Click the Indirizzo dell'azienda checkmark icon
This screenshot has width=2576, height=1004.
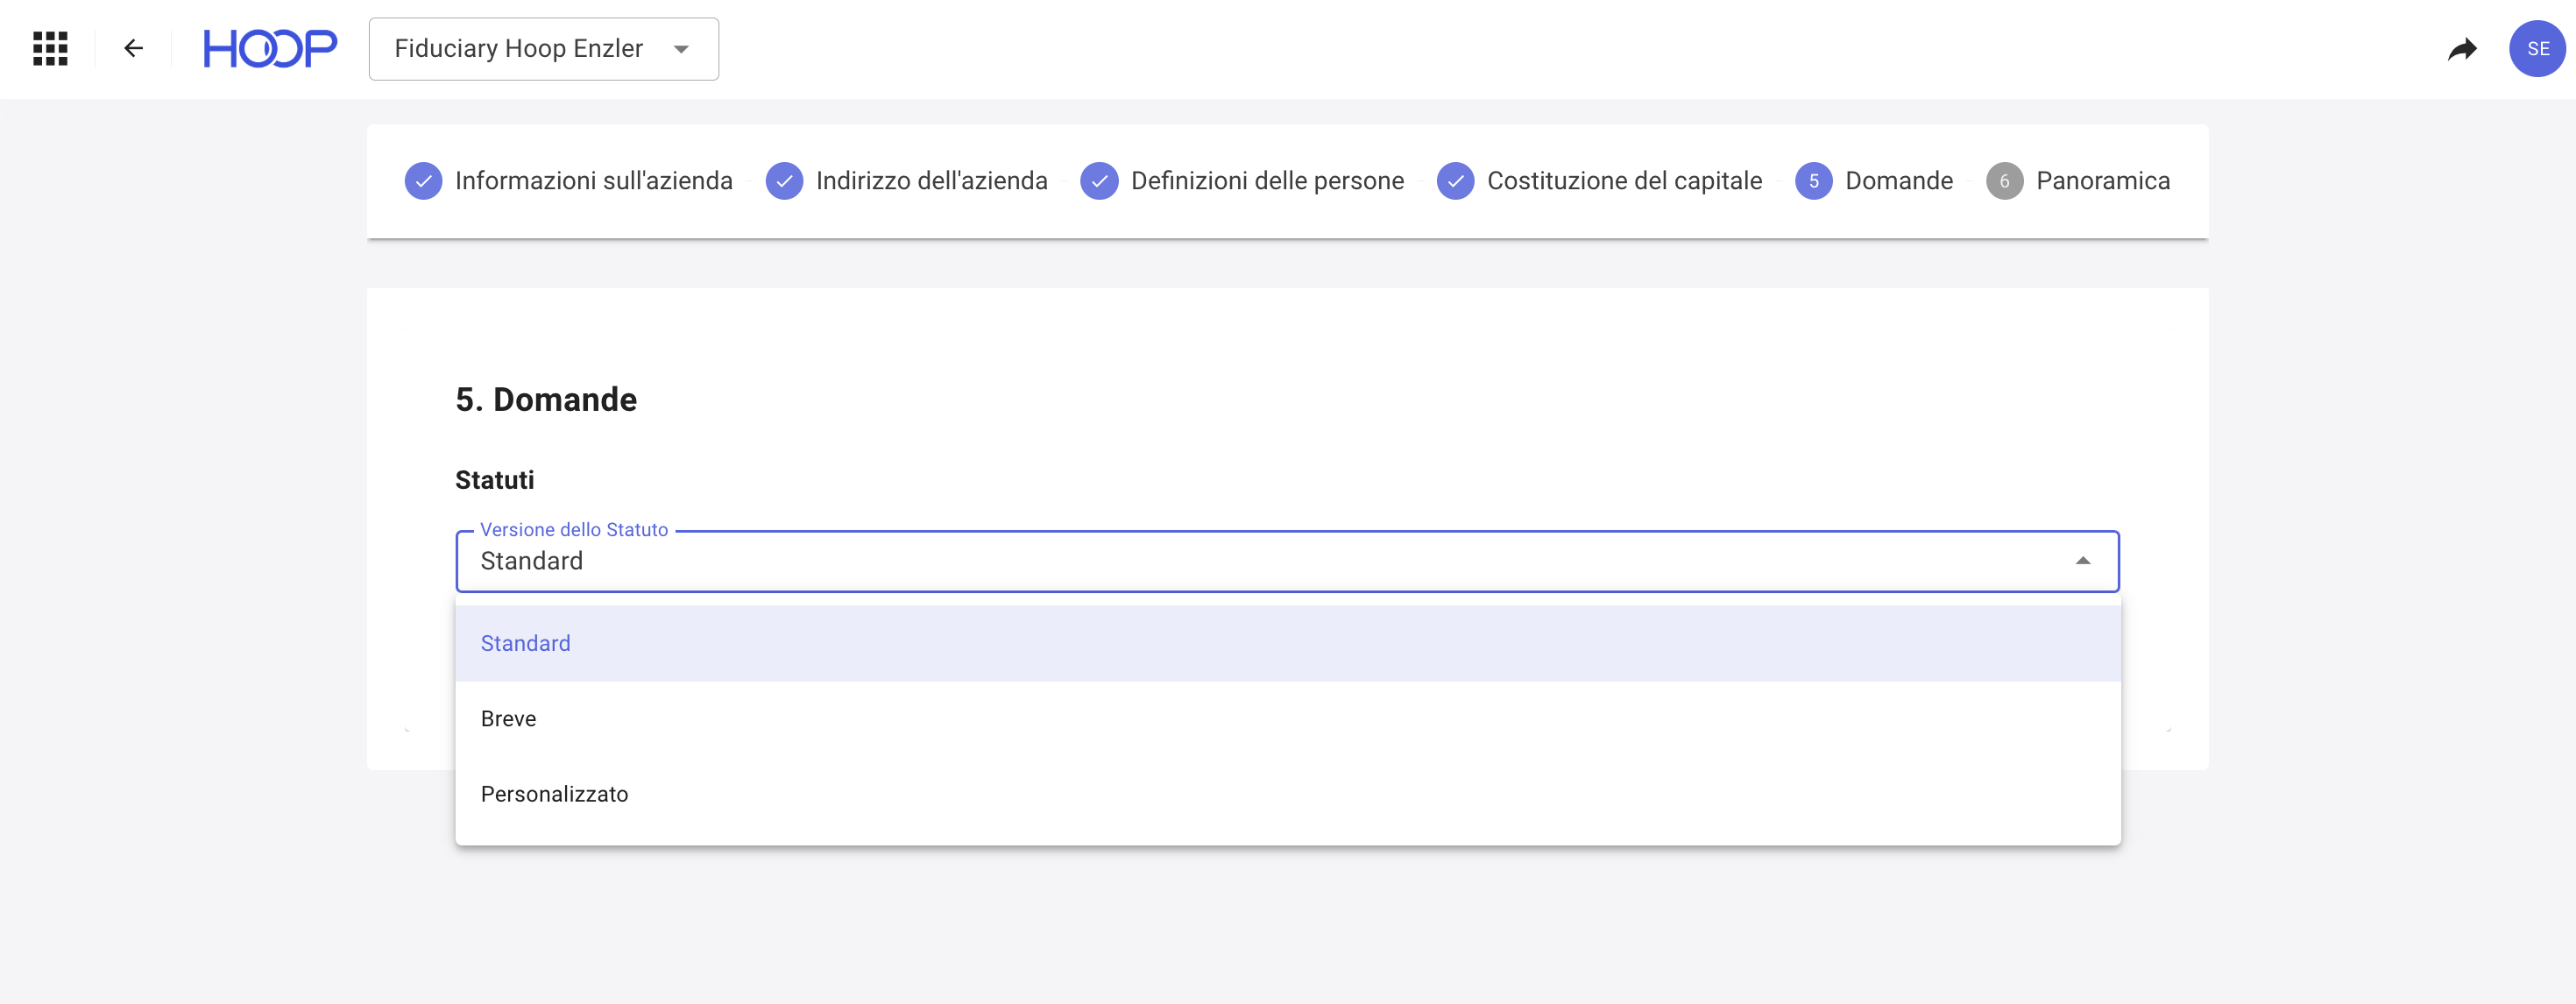[x=785, y=181]
